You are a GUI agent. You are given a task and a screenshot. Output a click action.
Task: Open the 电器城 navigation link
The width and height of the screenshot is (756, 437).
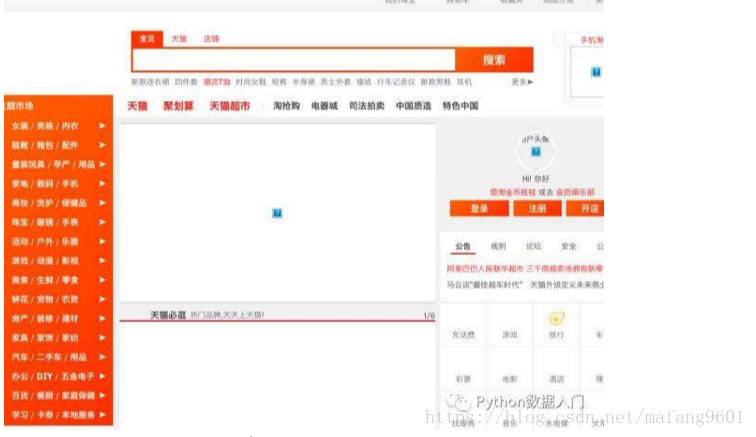tap(324, 106)
